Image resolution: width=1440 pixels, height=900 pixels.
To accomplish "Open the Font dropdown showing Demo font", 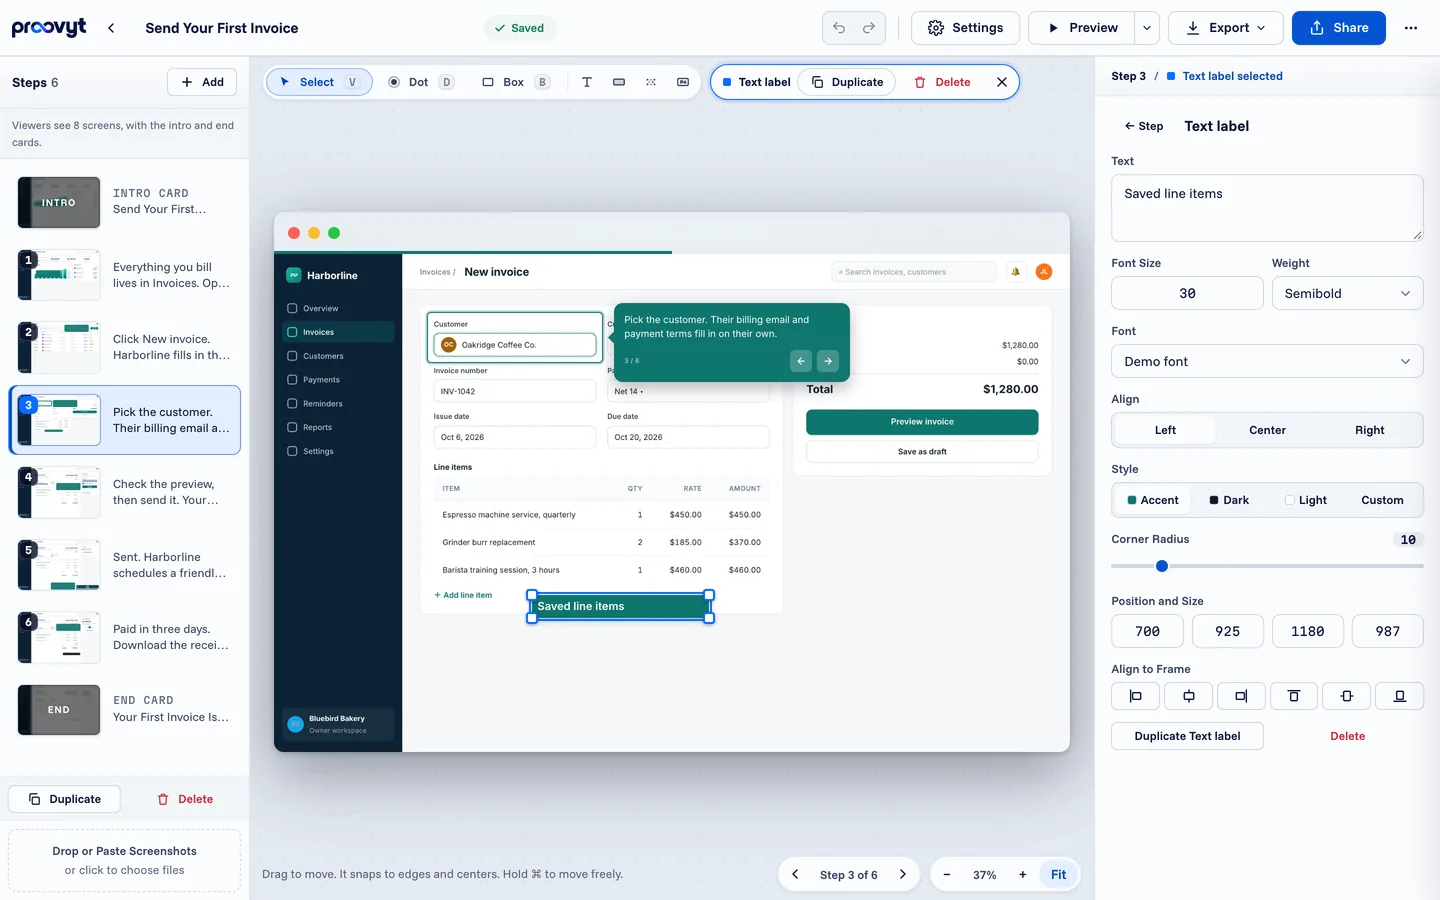I will 1267,362.
